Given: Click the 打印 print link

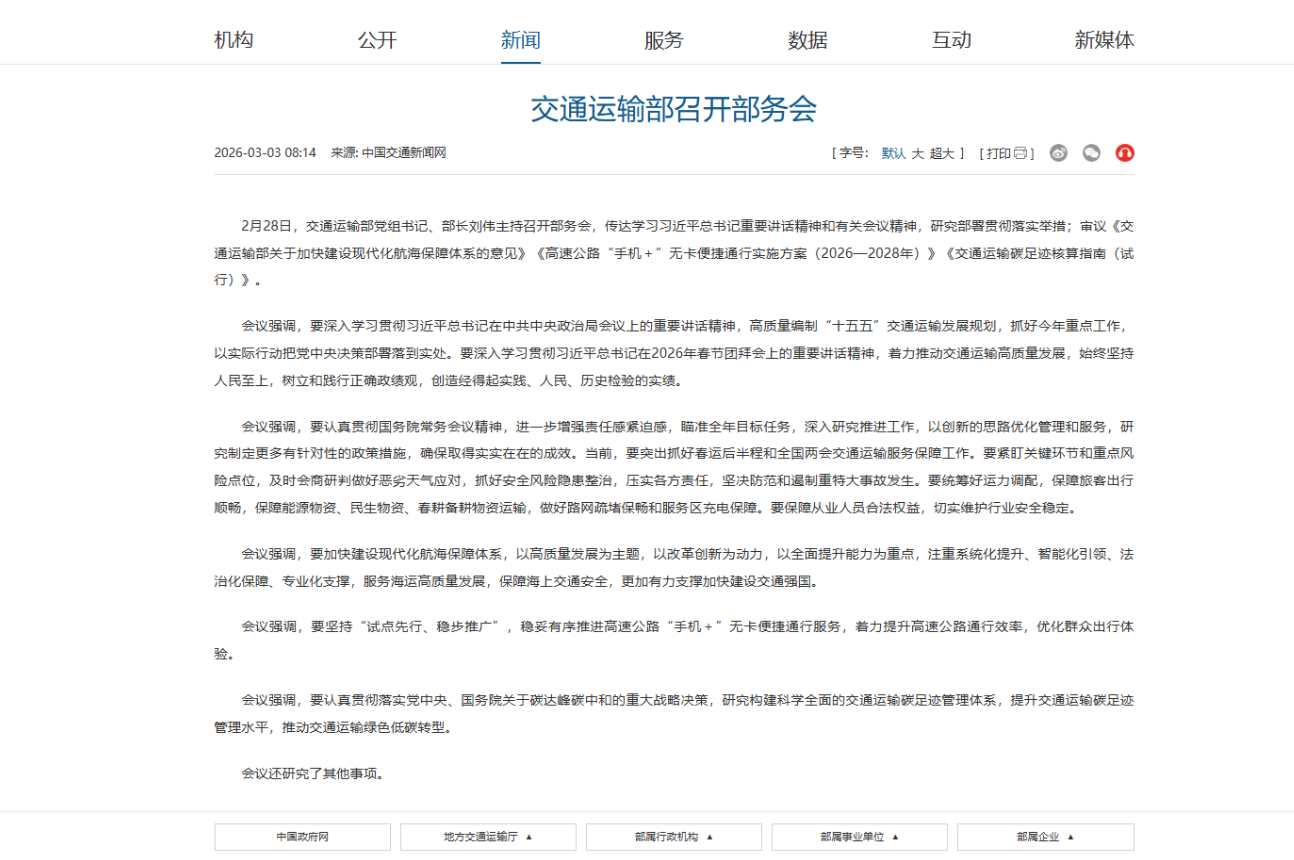Looking at the screenshot, I should [998, 153].
